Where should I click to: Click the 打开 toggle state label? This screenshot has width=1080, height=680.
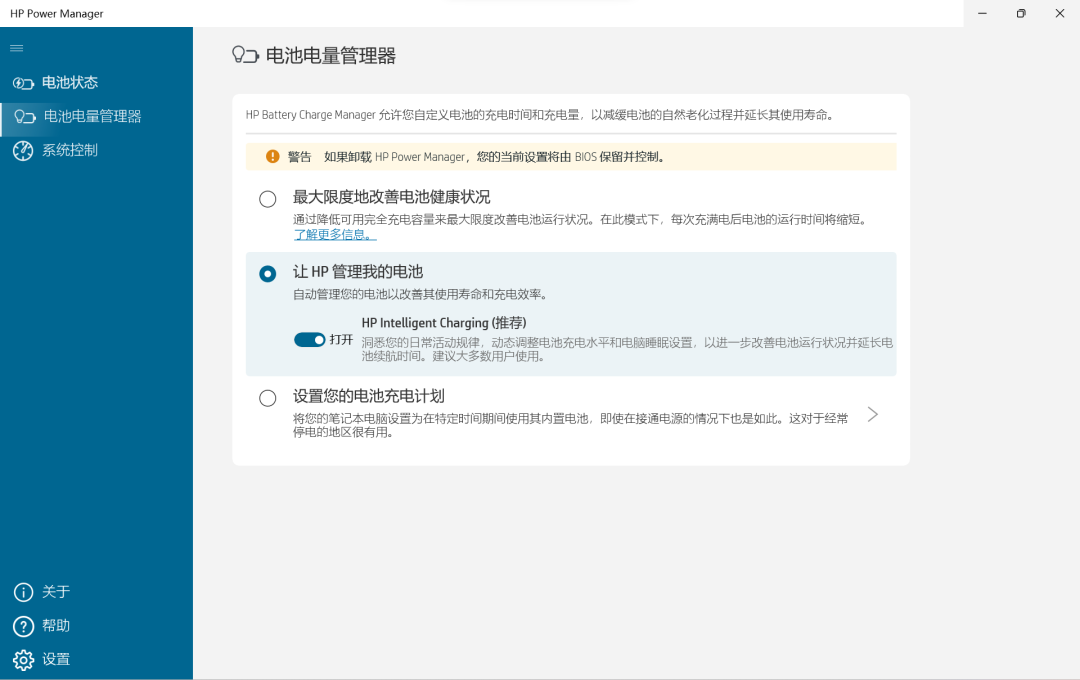(341, 340)
